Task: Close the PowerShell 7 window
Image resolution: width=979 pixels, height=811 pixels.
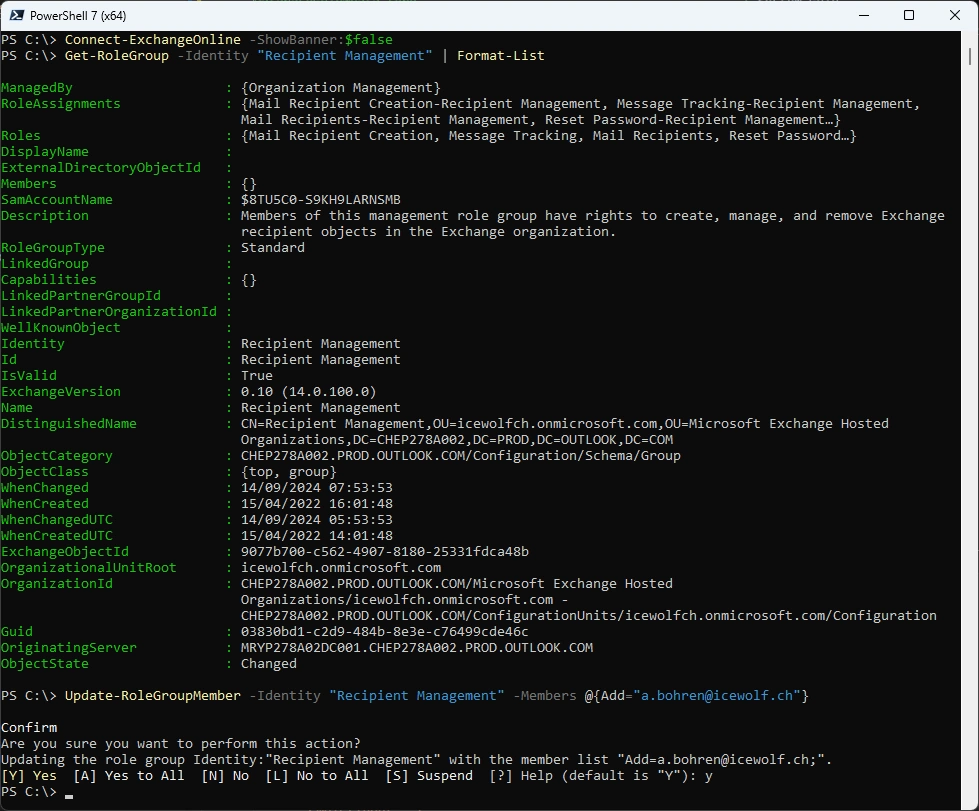Action: [954, 15]
